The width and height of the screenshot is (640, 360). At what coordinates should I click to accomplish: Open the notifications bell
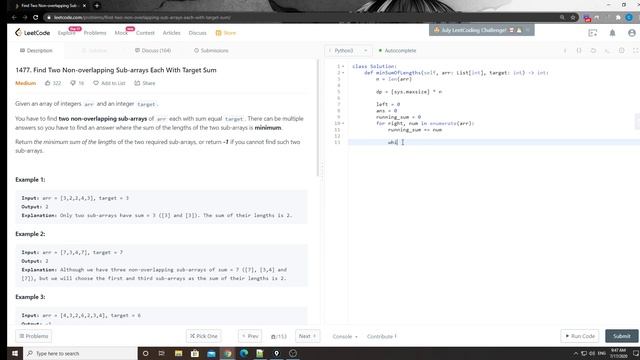[612, 33]
